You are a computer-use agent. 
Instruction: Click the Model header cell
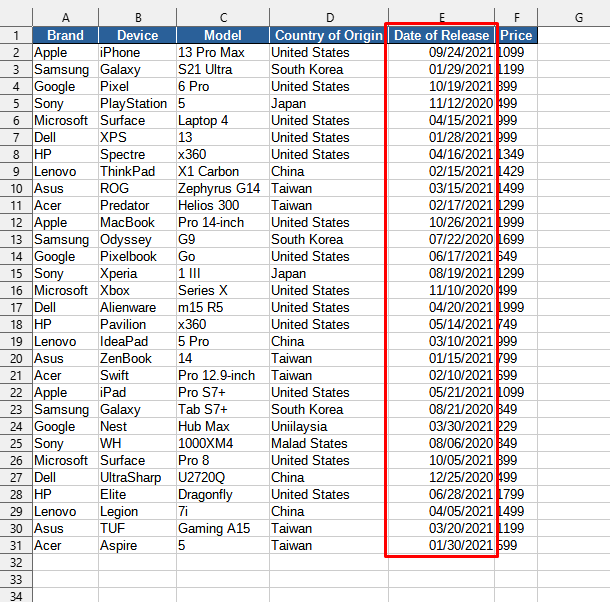point(223,35)
